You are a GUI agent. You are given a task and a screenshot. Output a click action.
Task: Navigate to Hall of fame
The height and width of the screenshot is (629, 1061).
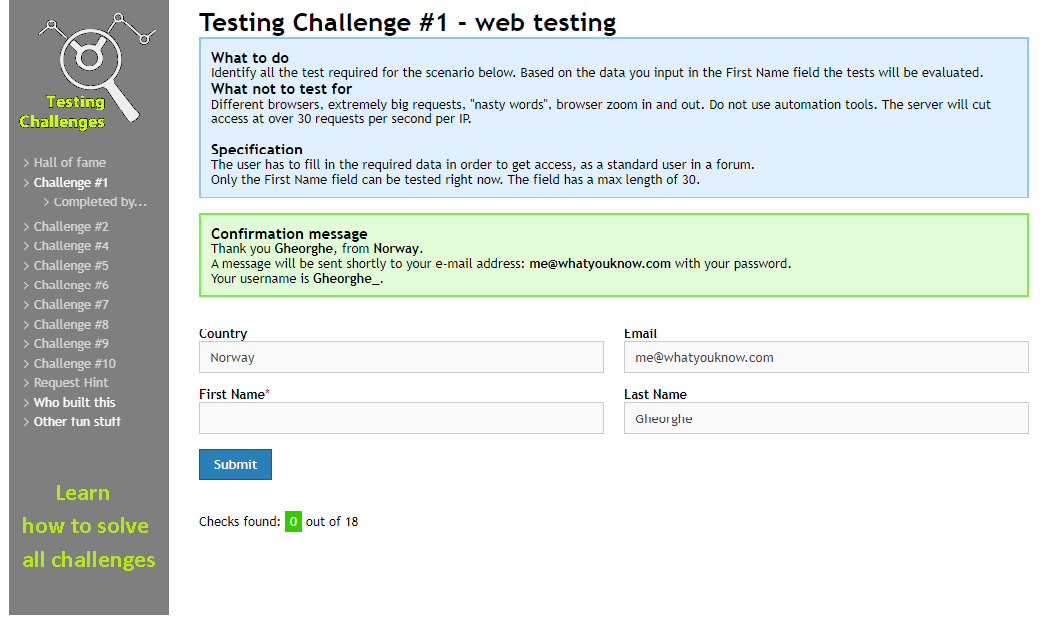click(x=70, y=162)
